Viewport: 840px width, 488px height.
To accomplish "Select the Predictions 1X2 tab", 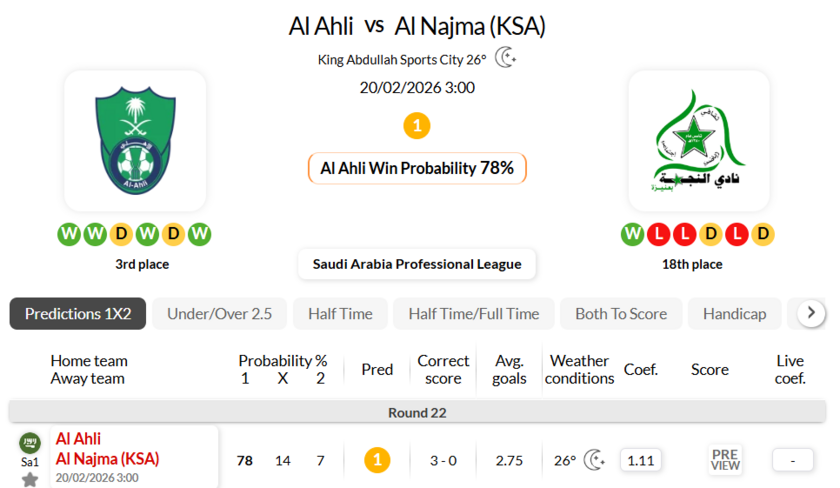I will (78, 314).
